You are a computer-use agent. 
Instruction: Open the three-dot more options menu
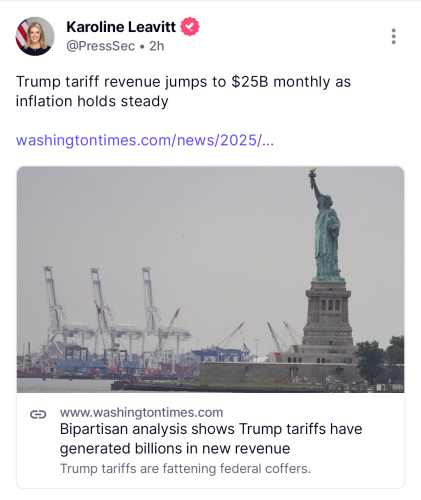point(394,36)
